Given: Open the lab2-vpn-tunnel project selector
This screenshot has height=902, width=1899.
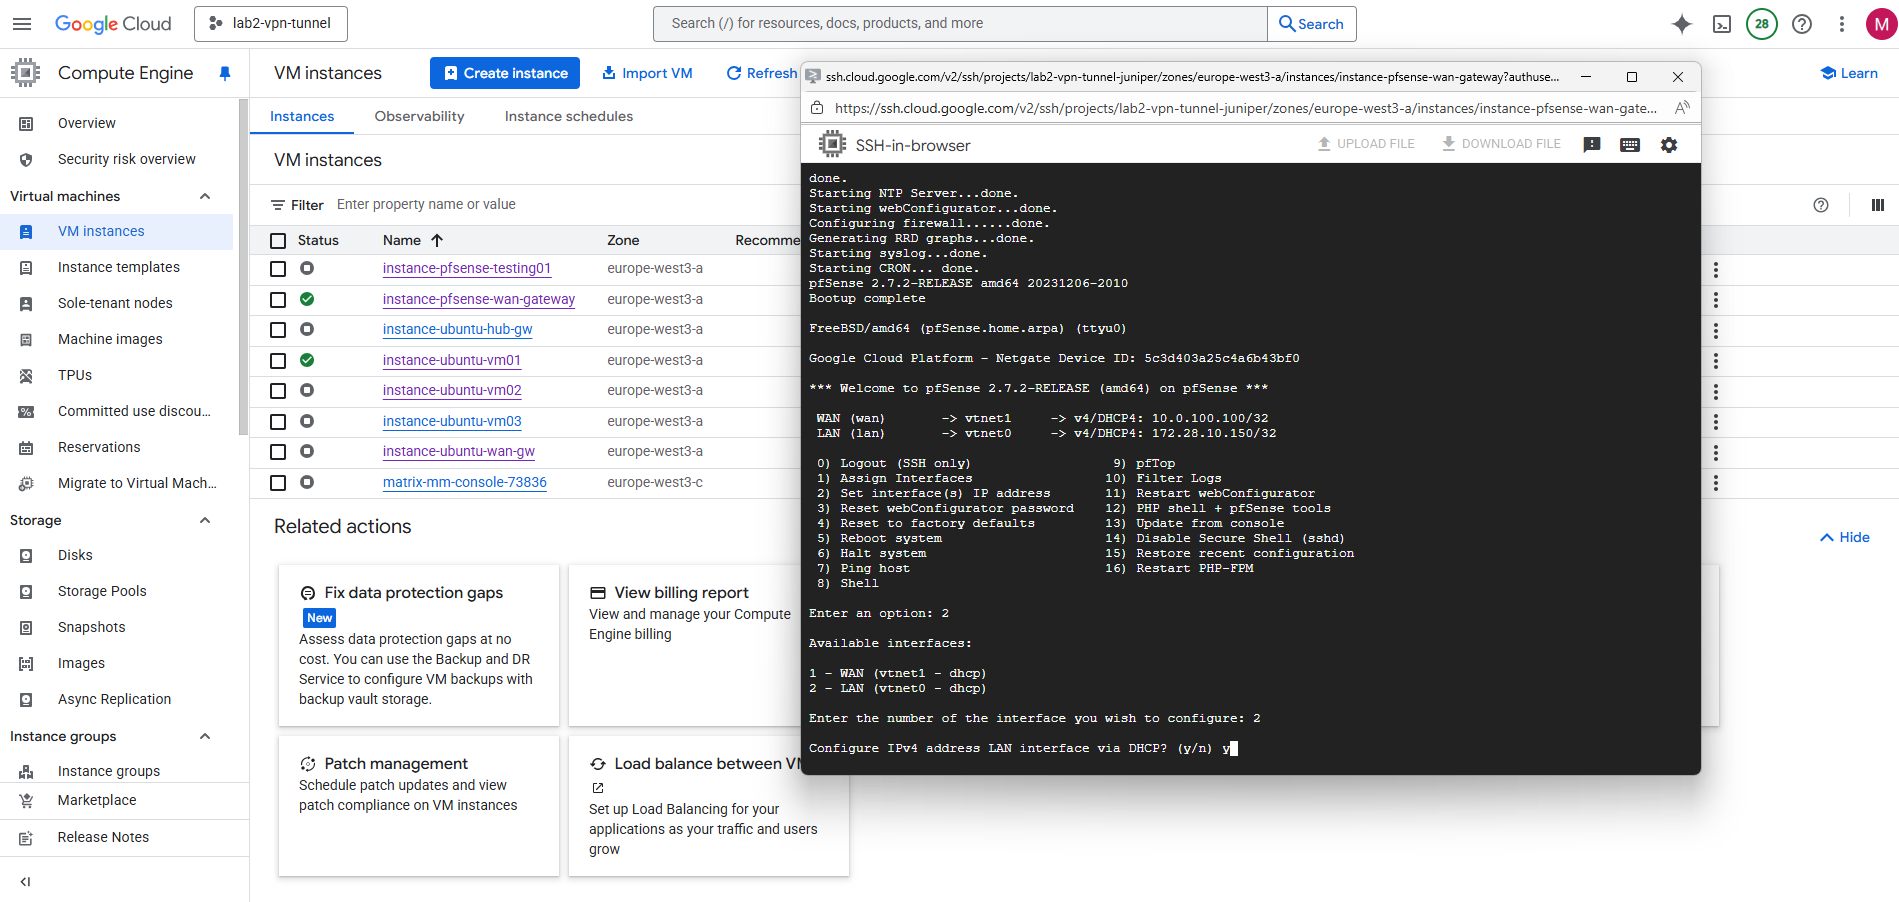Looking at the screenshot, I should [x=271, y=24].
